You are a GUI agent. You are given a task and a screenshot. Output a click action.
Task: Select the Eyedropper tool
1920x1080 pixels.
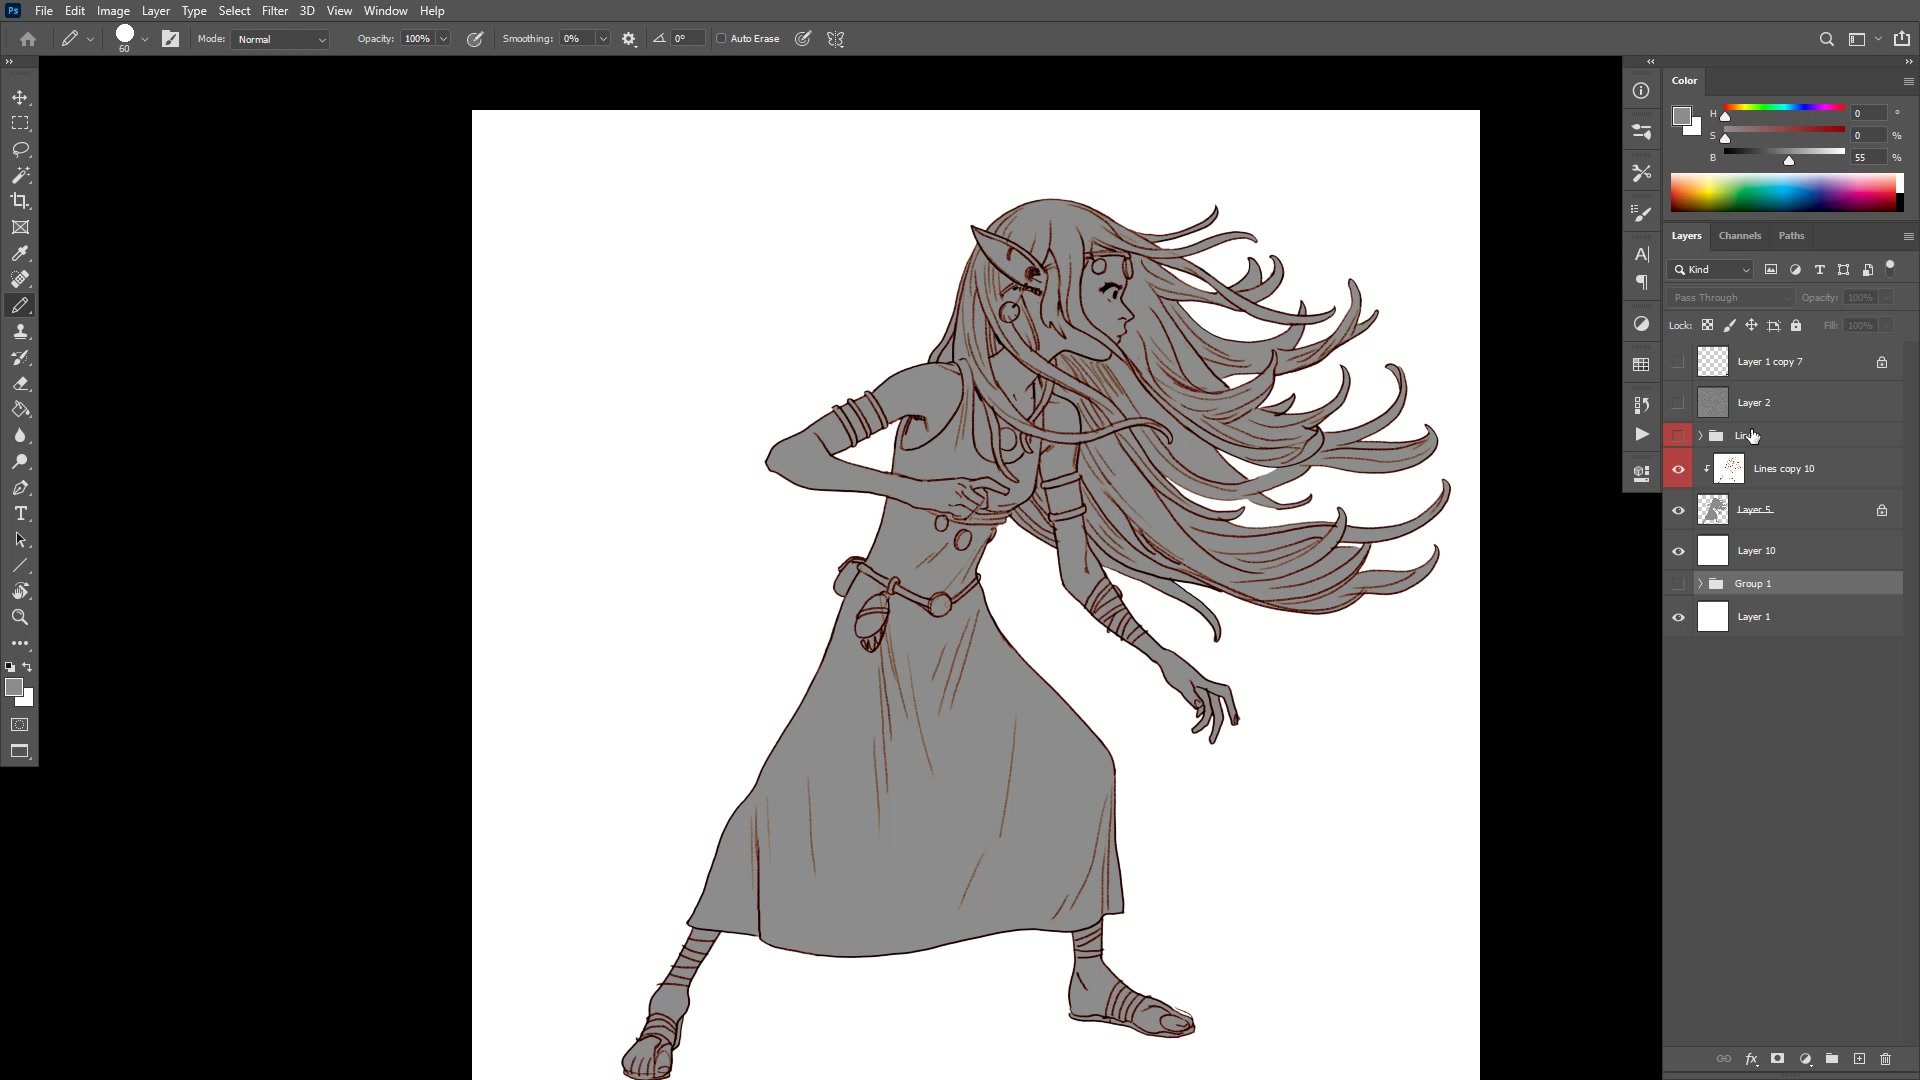point(20,253)
